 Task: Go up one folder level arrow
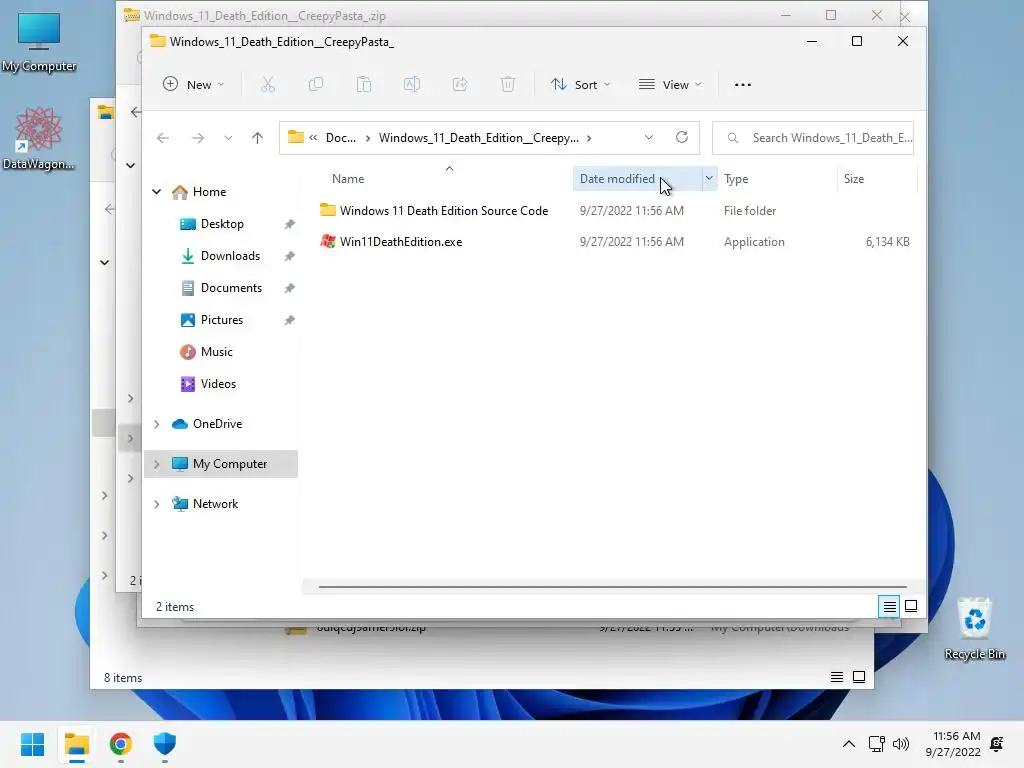point(257,138)
